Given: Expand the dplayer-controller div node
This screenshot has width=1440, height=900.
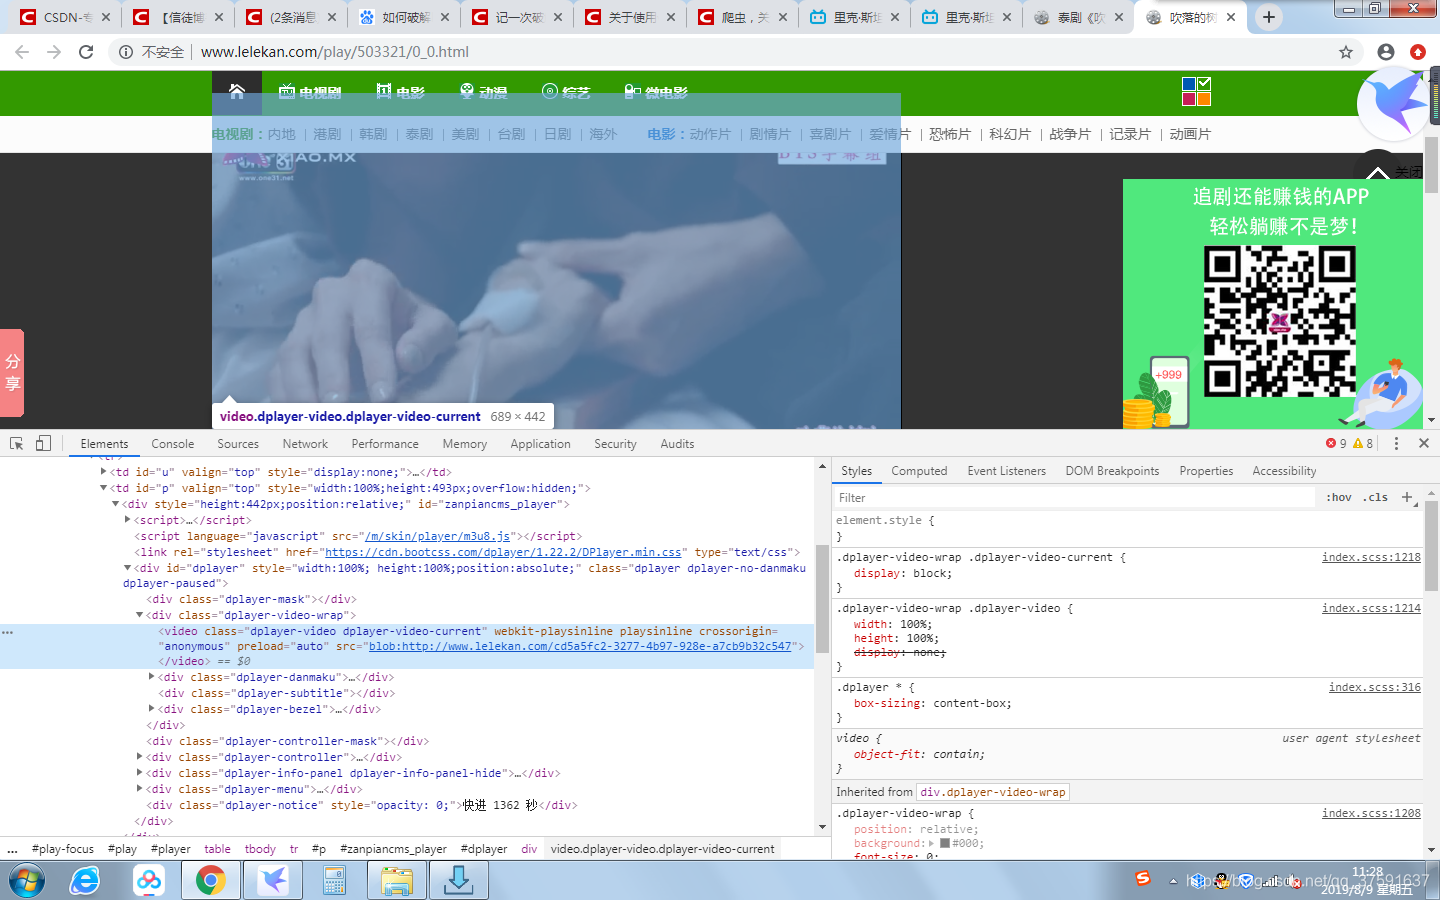Looking at the screenshot, I should (x=138, y=757).
